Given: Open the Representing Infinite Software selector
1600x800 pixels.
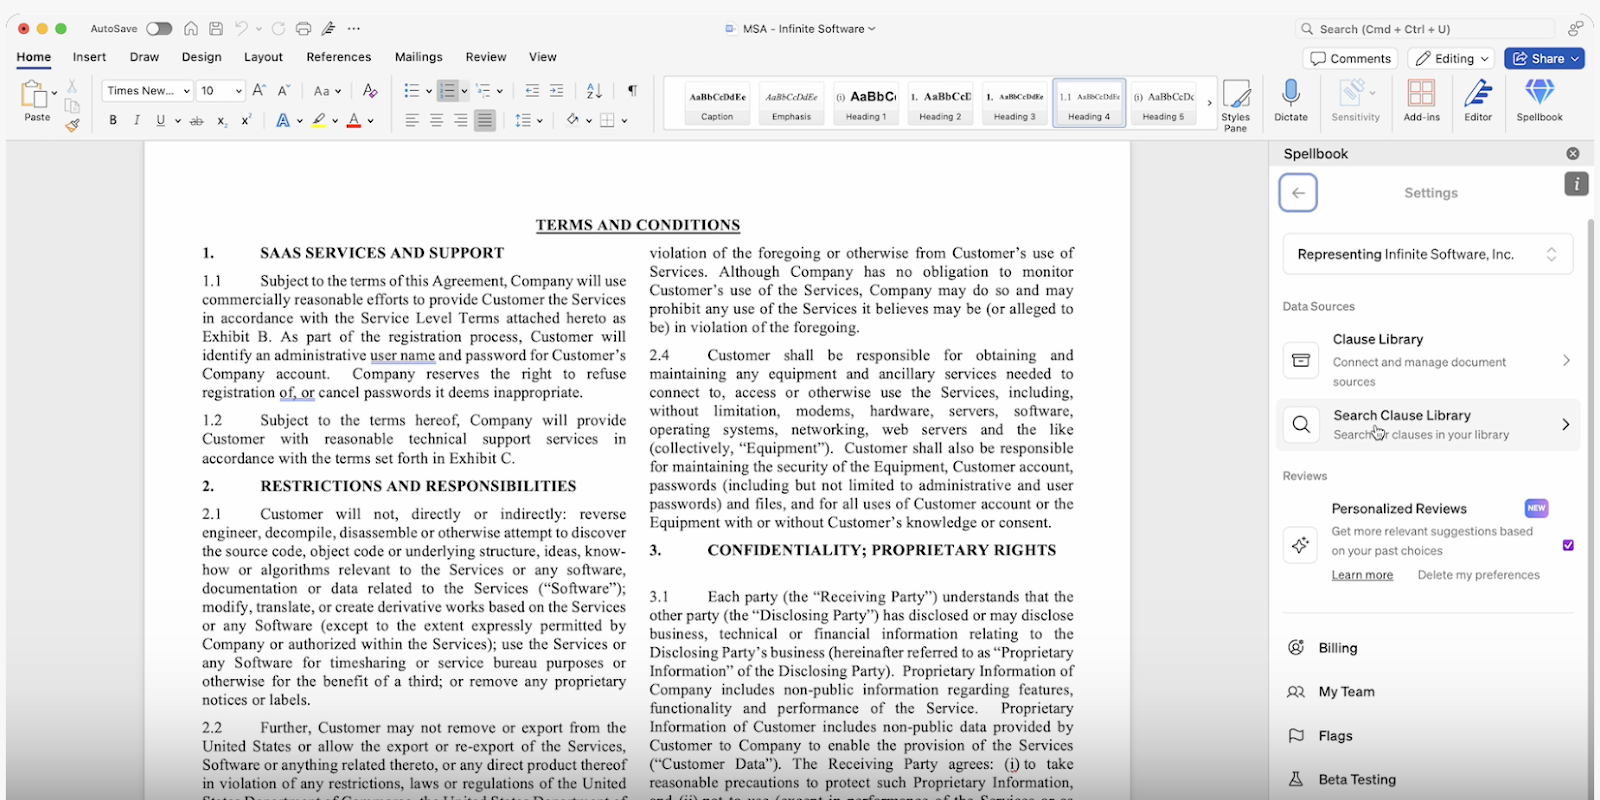Looking at the screenshot, I should 1428,254.
